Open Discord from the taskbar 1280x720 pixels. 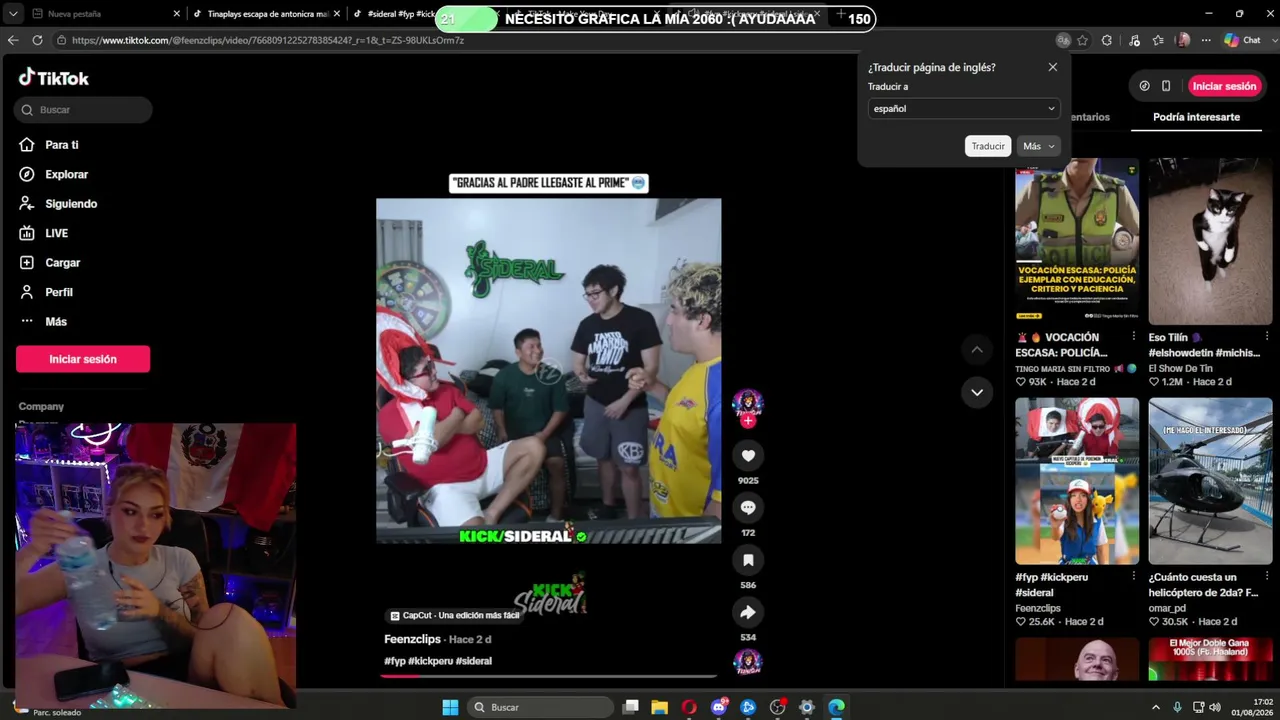coord(718,707)
